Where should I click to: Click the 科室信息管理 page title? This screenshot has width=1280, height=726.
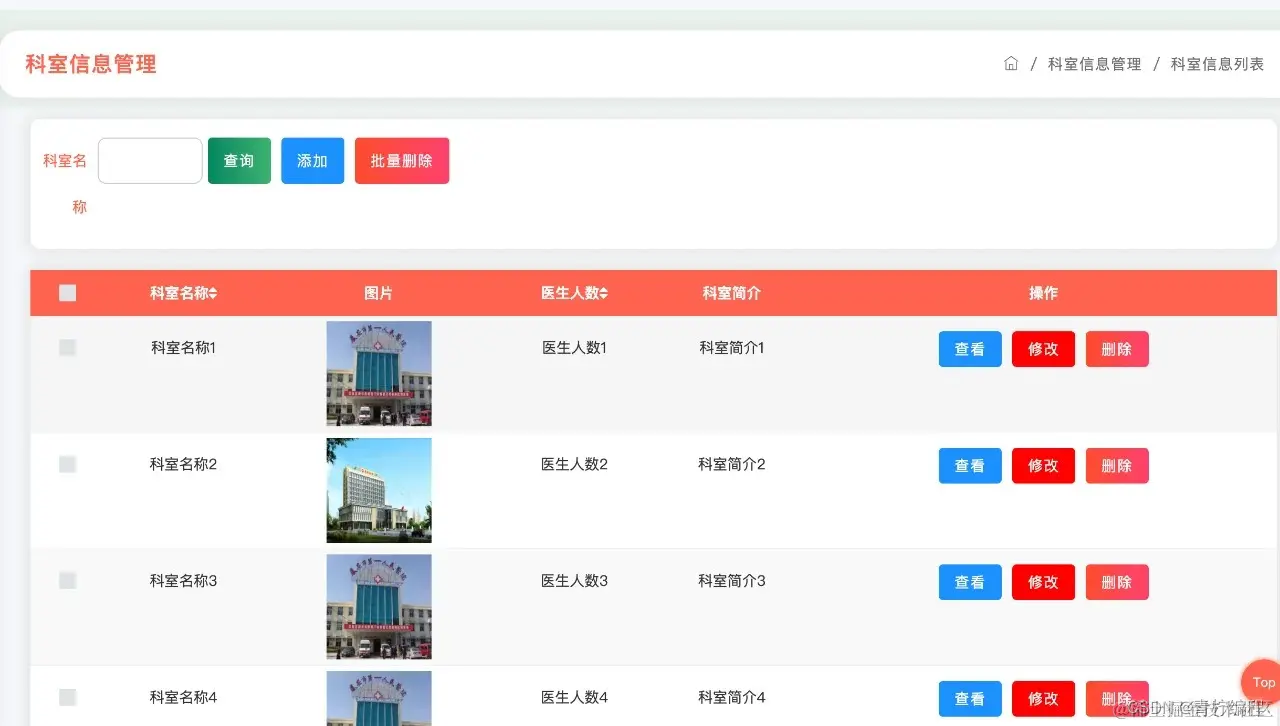tap(91, 64)
